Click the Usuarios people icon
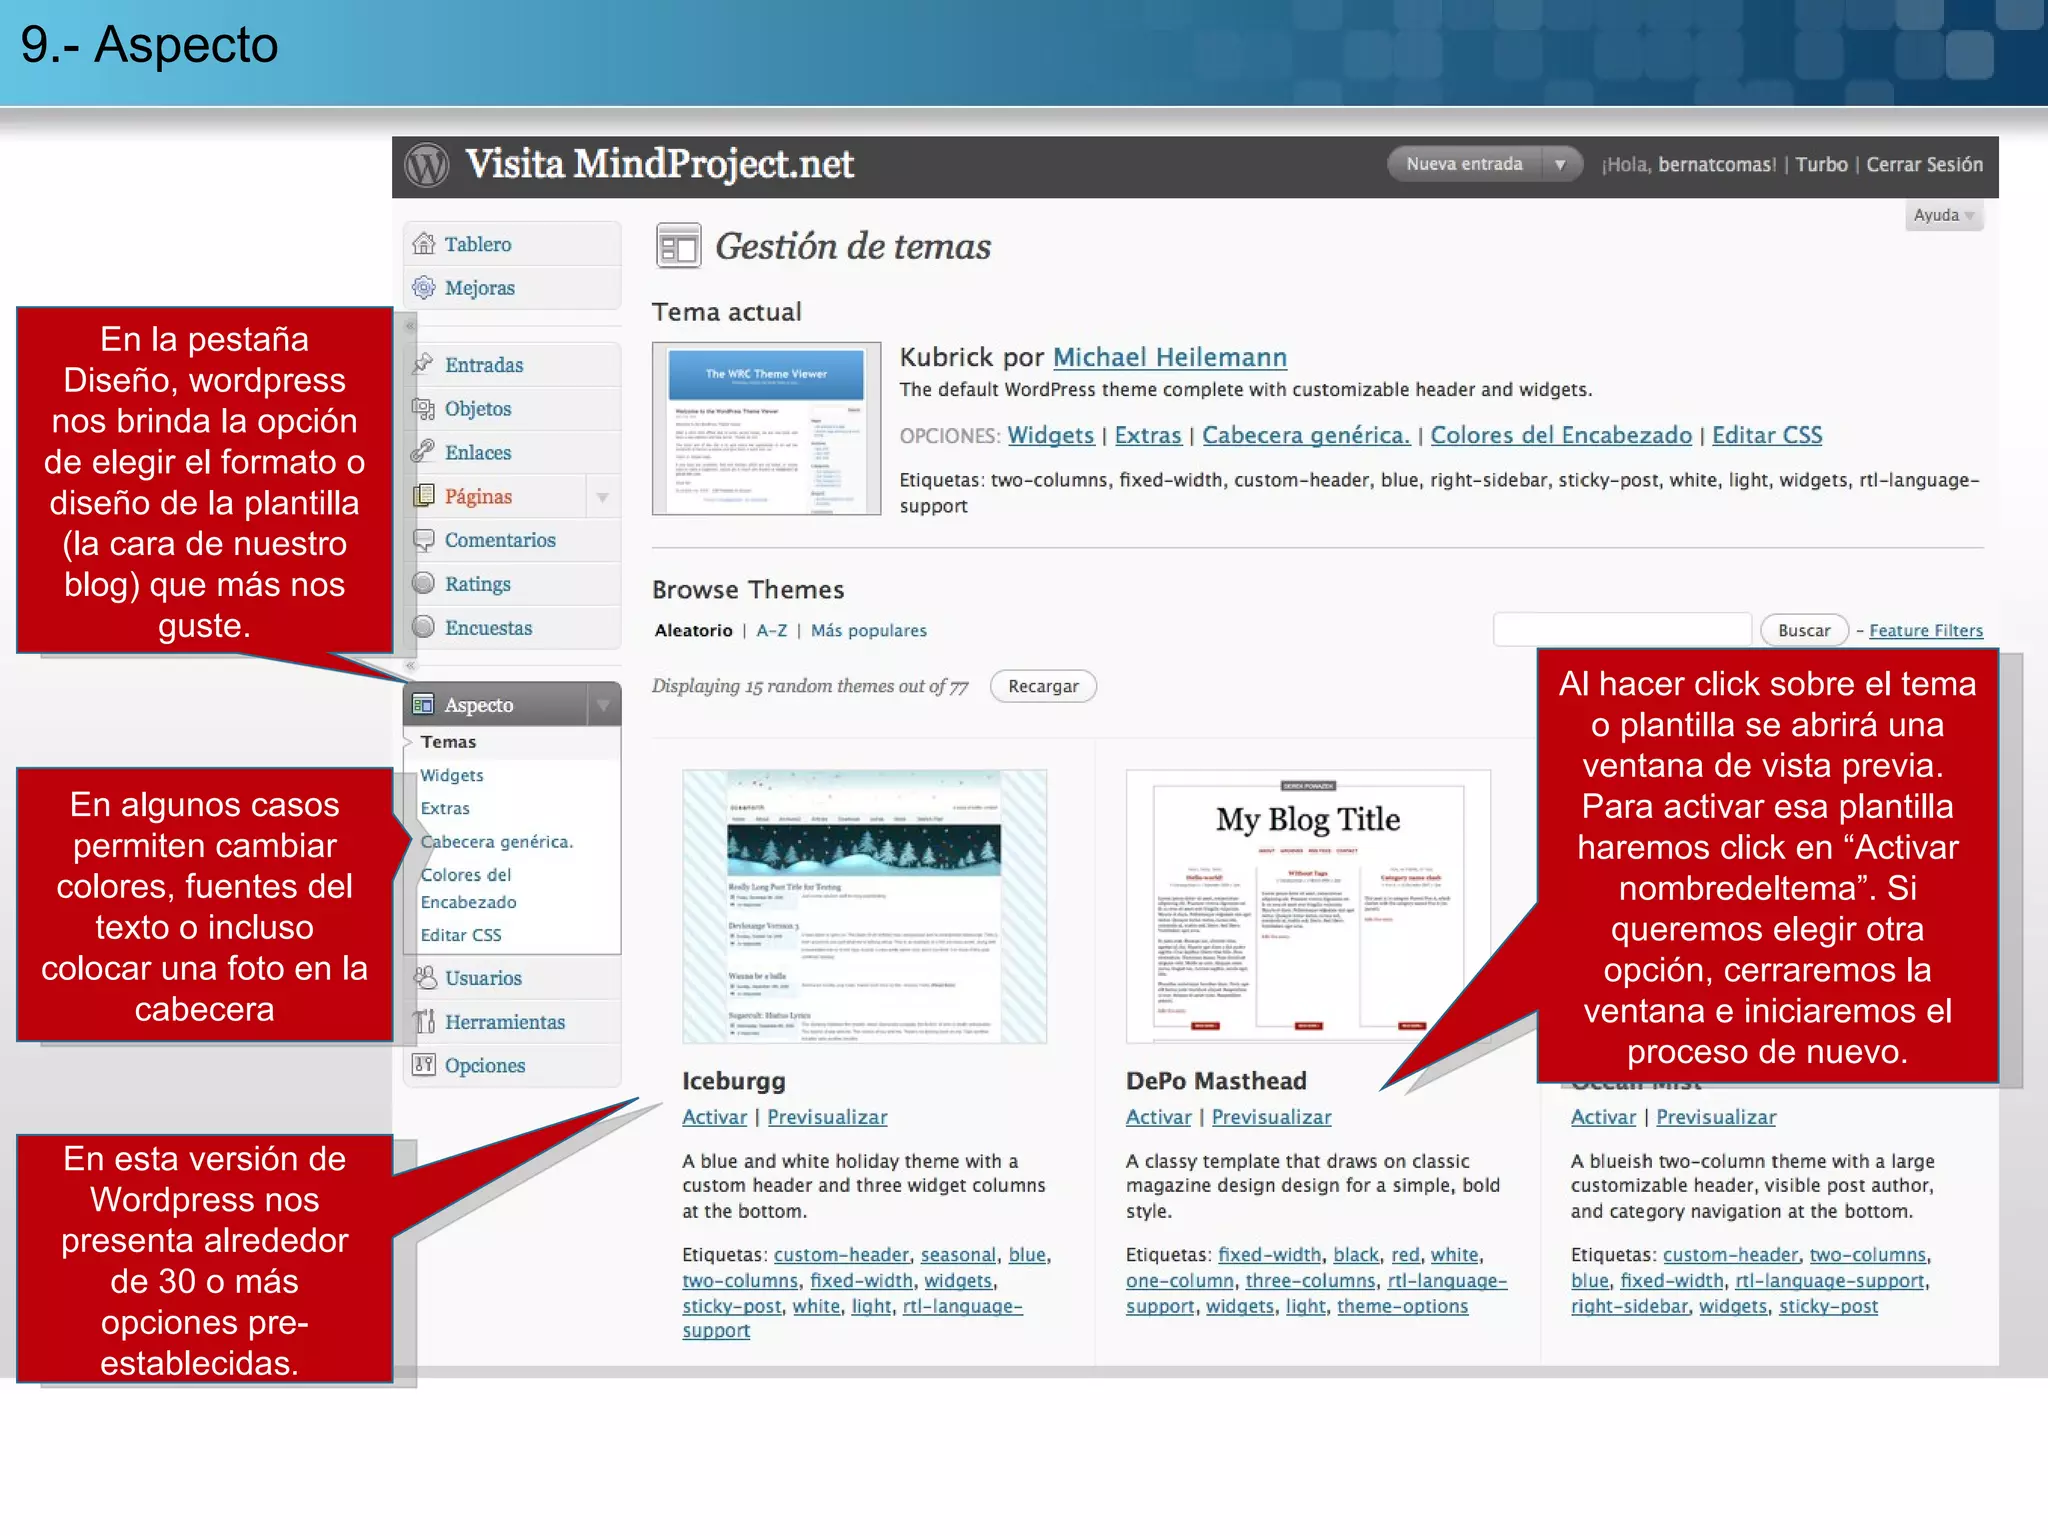The width and height of the screenshot is (2048, 1536). point(425,977)
